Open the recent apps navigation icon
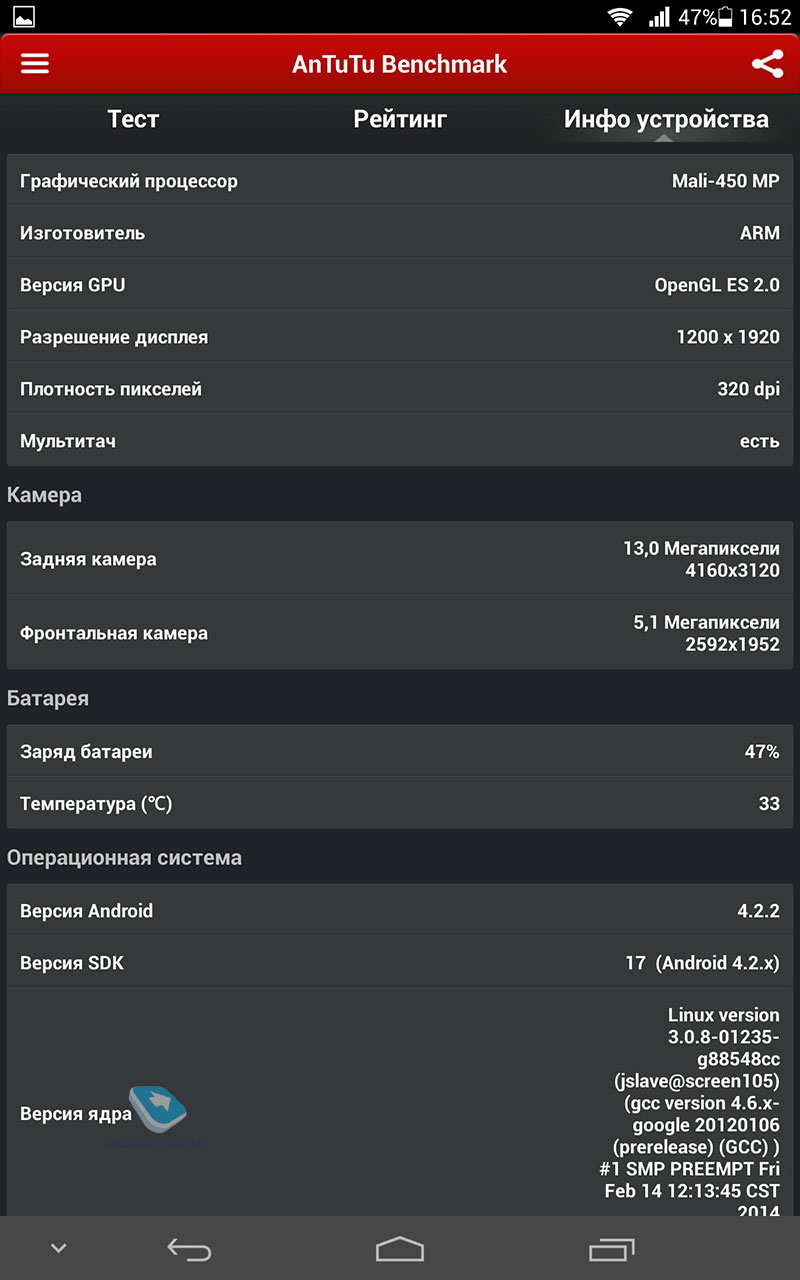800x1280 pixels. pos(612,1249)
